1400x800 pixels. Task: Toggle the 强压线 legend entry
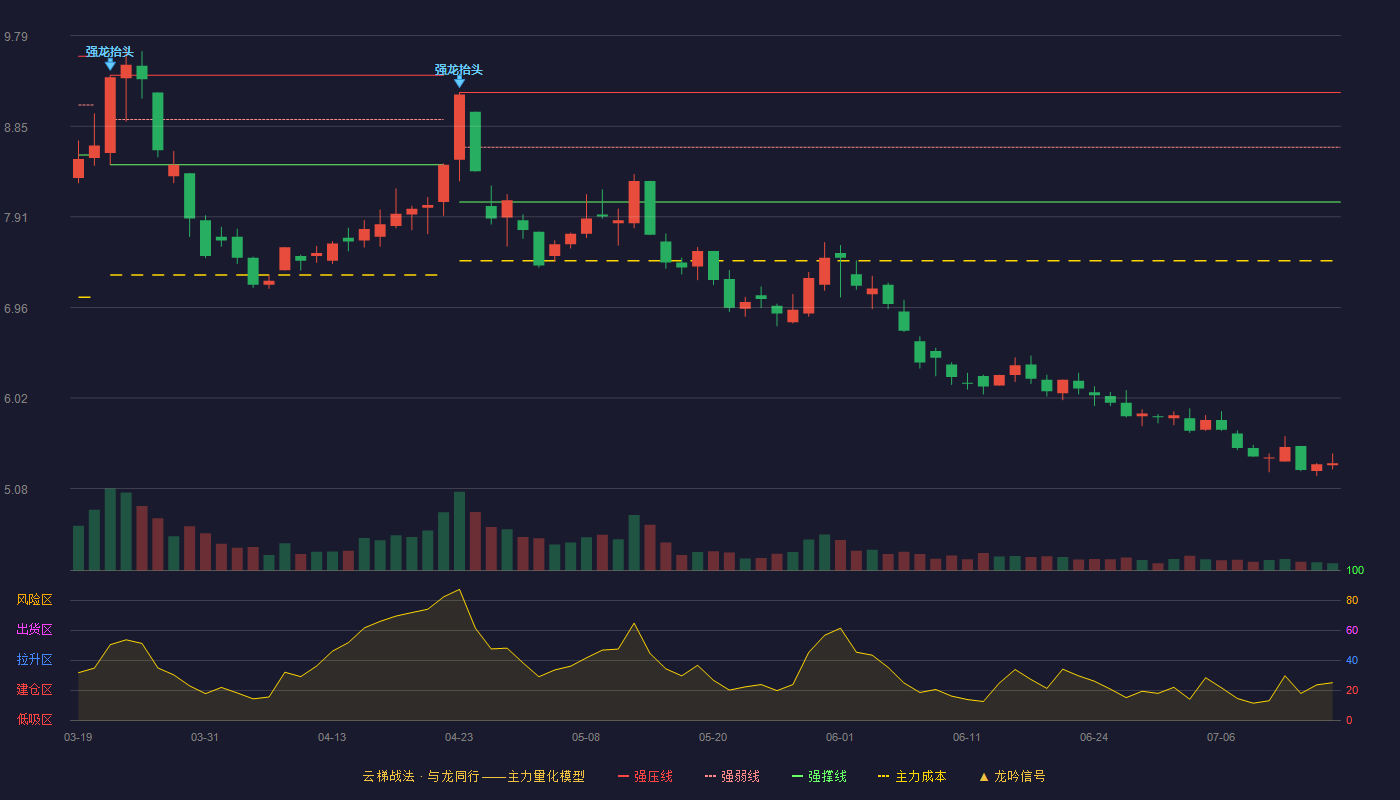tap(645, 776)
